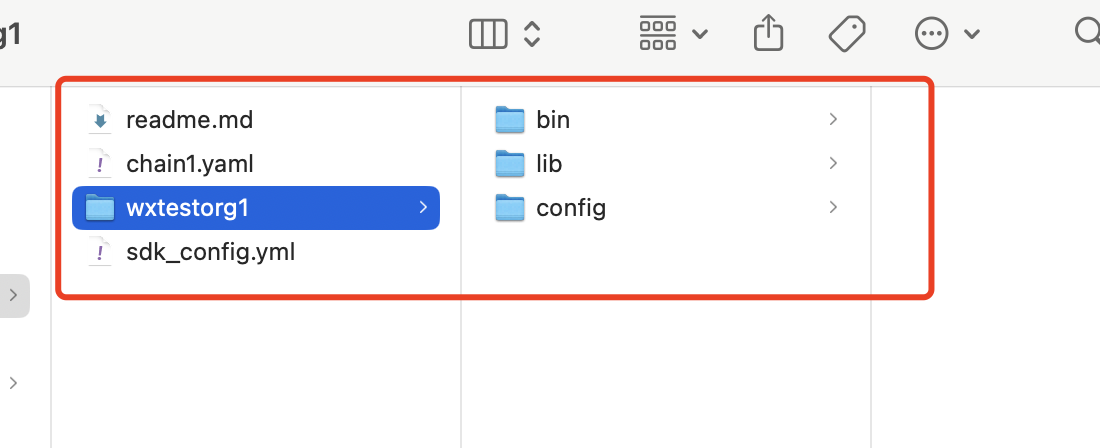Click the Share icon in toolbar
The height and width of the screenshot is (448, 1100).
tap(768, 33)
